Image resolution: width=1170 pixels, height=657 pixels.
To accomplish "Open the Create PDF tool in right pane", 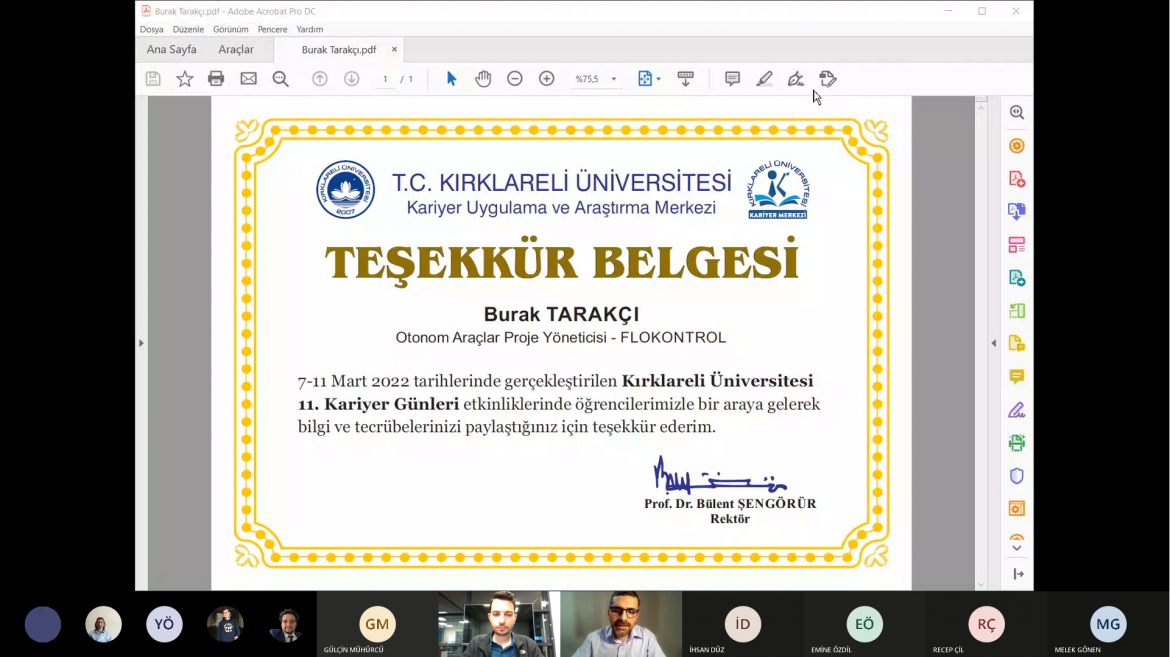I will point(1016,178).
